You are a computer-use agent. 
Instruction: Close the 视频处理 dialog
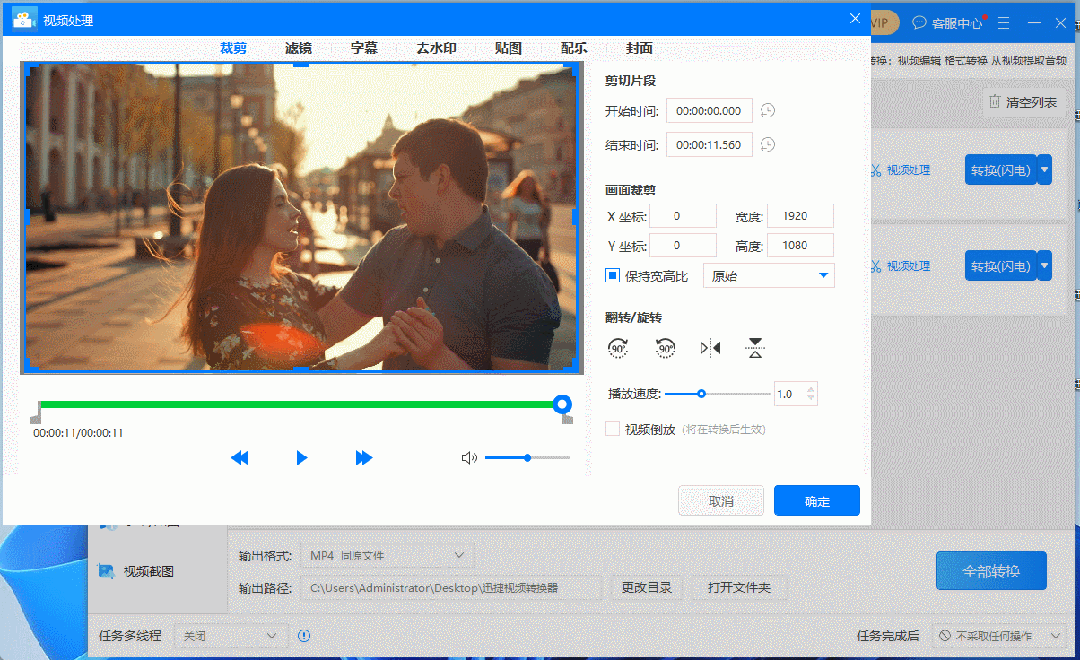tap(855, 19)
